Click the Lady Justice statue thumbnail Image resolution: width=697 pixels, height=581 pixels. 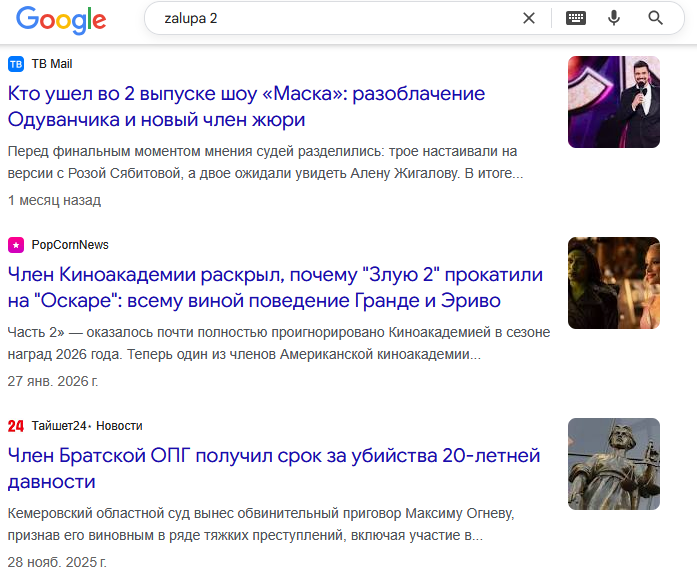[614, 464]
